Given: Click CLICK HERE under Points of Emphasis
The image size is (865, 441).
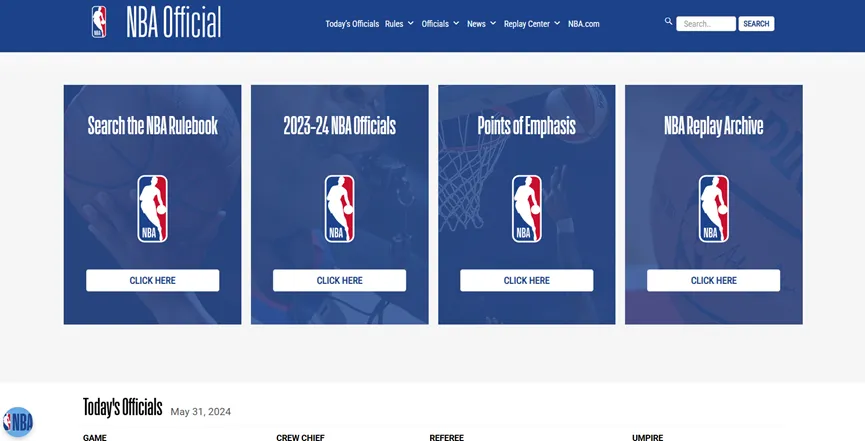Looking at the screenshot, I should click(x=526, y=281).
